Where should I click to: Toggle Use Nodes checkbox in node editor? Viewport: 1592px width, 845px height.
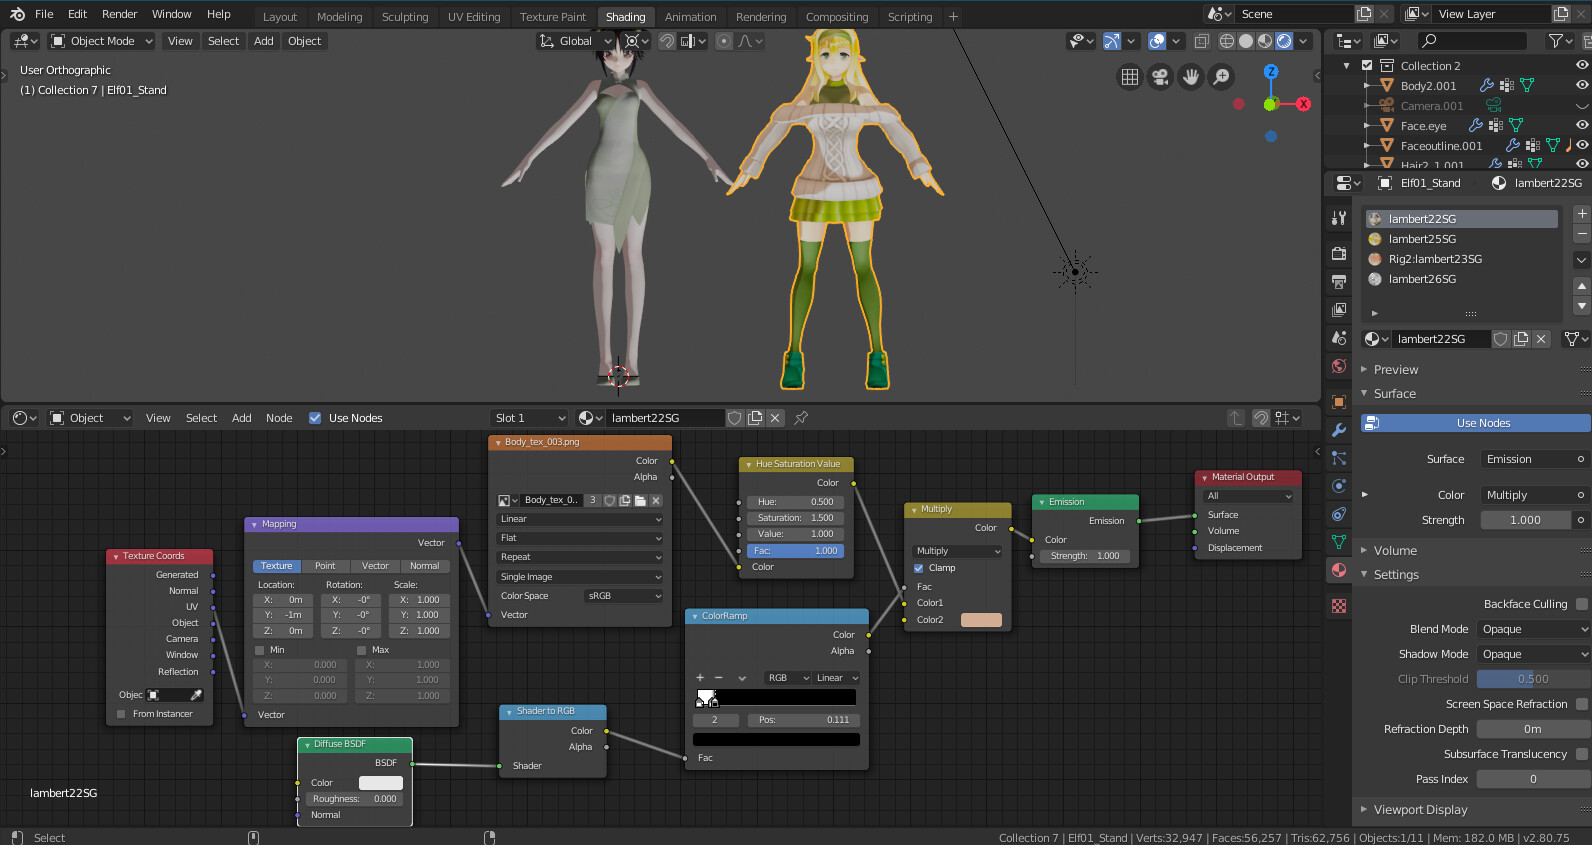tap(315, 418)
